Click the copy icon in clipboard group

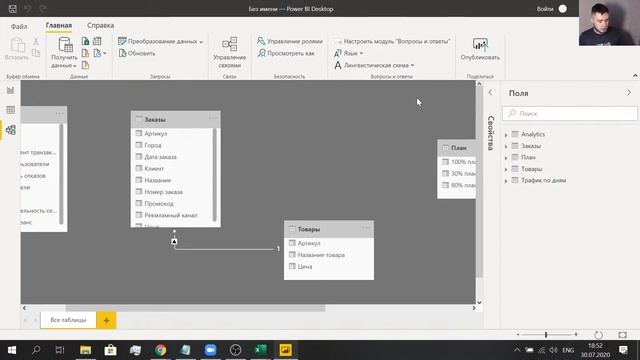click(36, 53)
